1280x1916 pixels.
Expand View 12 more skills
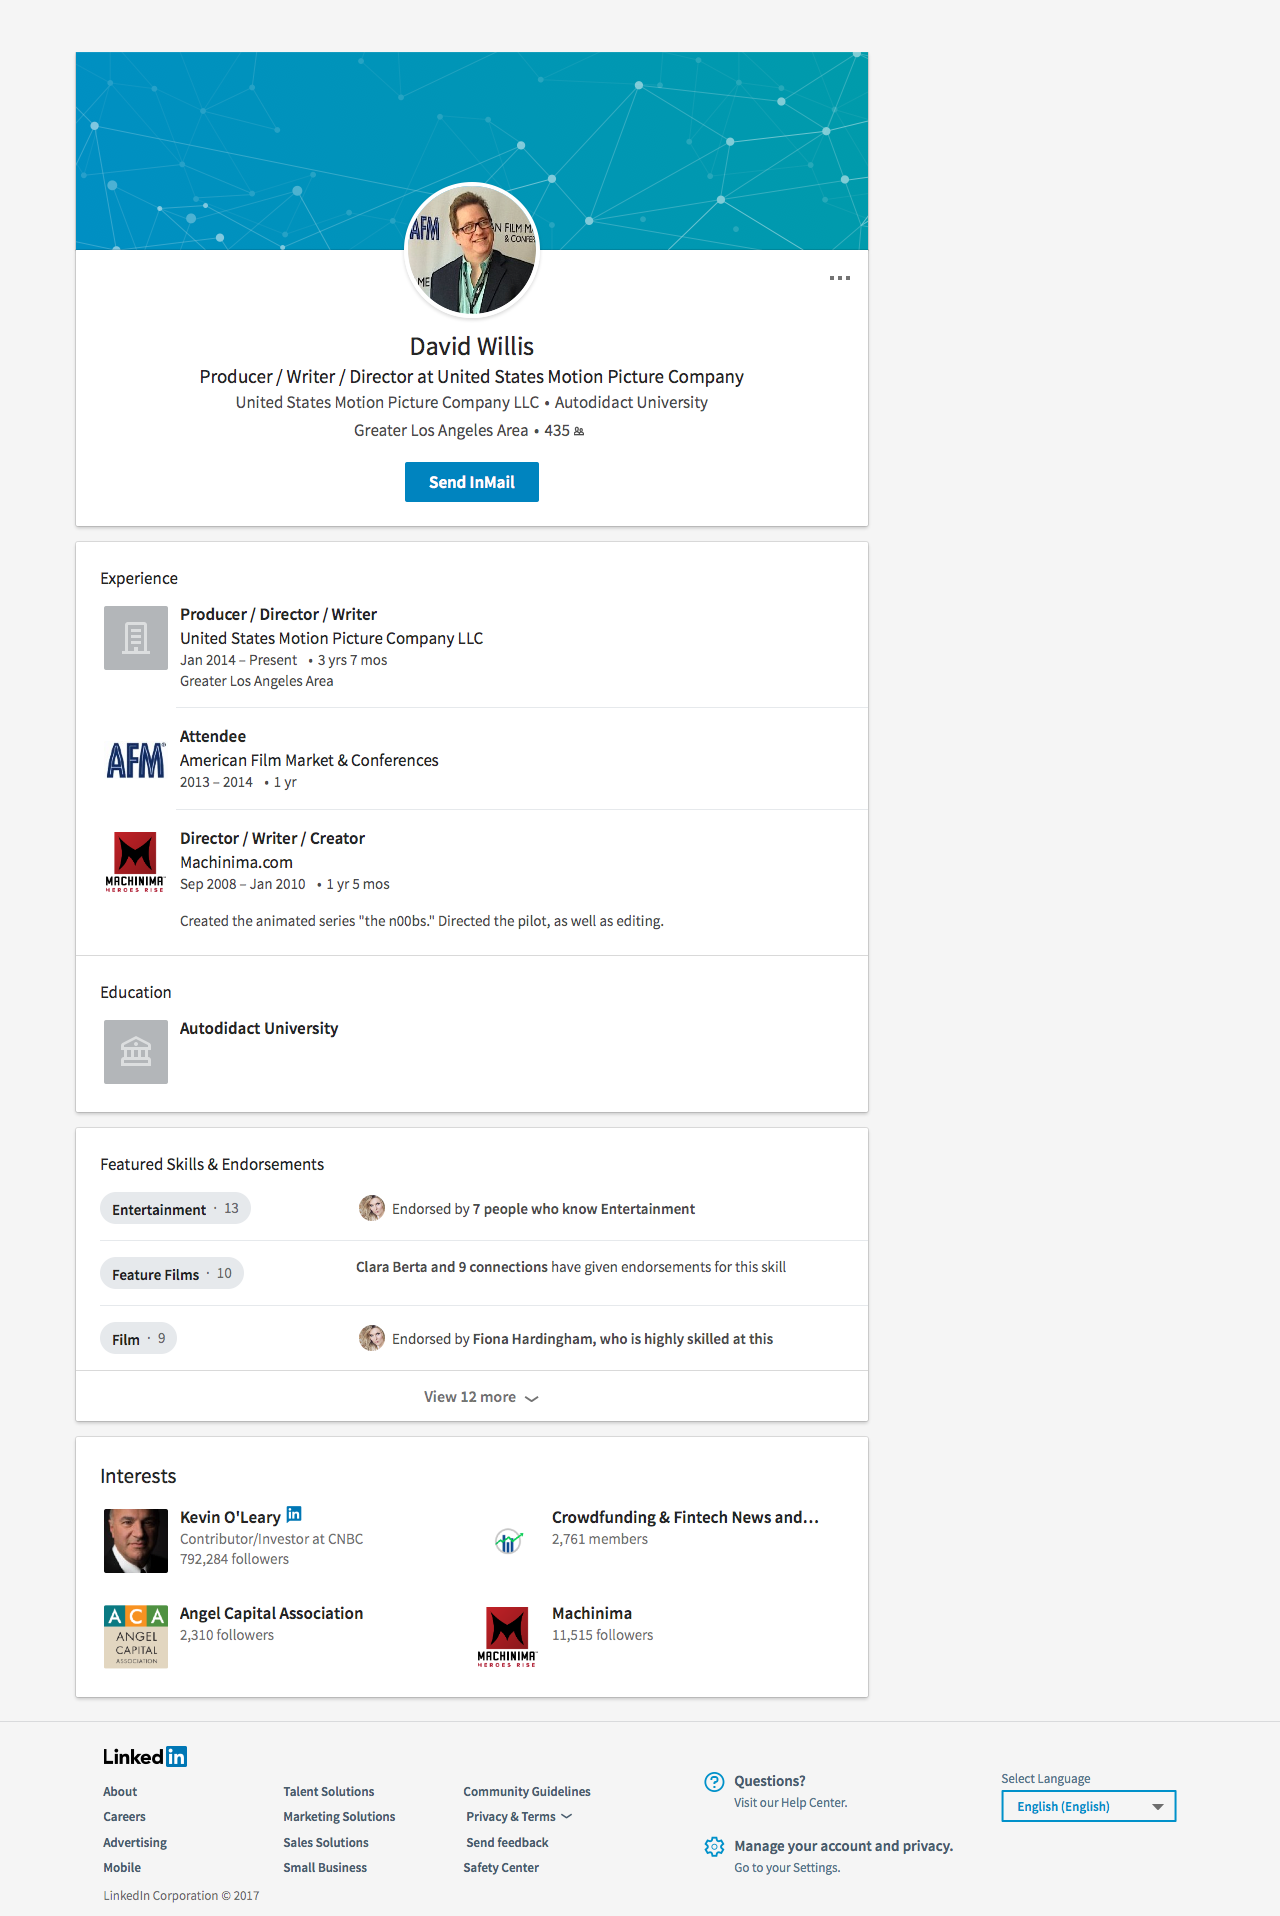pyautogui.click(x=480, y=1397)
